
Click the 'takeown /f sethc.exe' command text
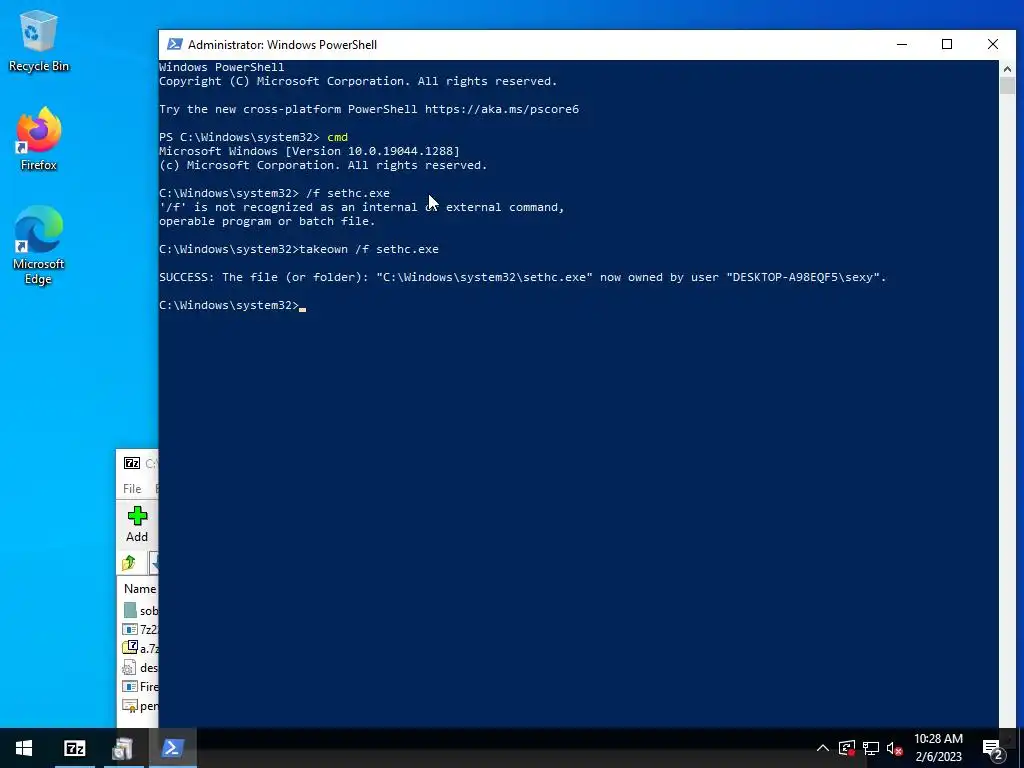point(369,249)
